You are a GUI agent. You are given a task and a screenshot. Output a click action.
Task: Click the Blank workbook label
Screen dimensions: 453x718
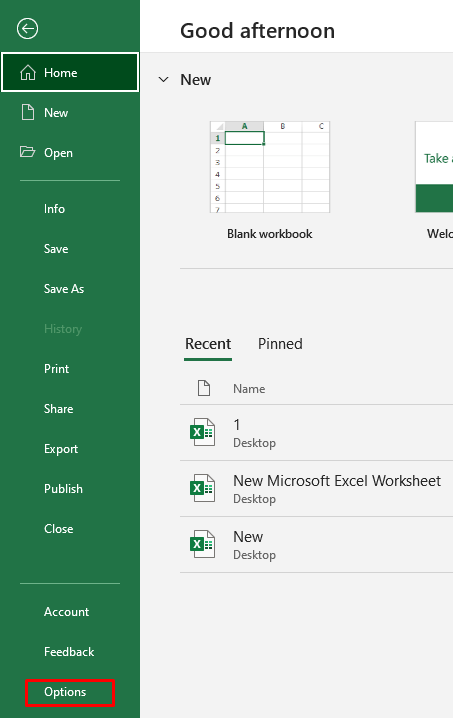click(x=270, y=234)
